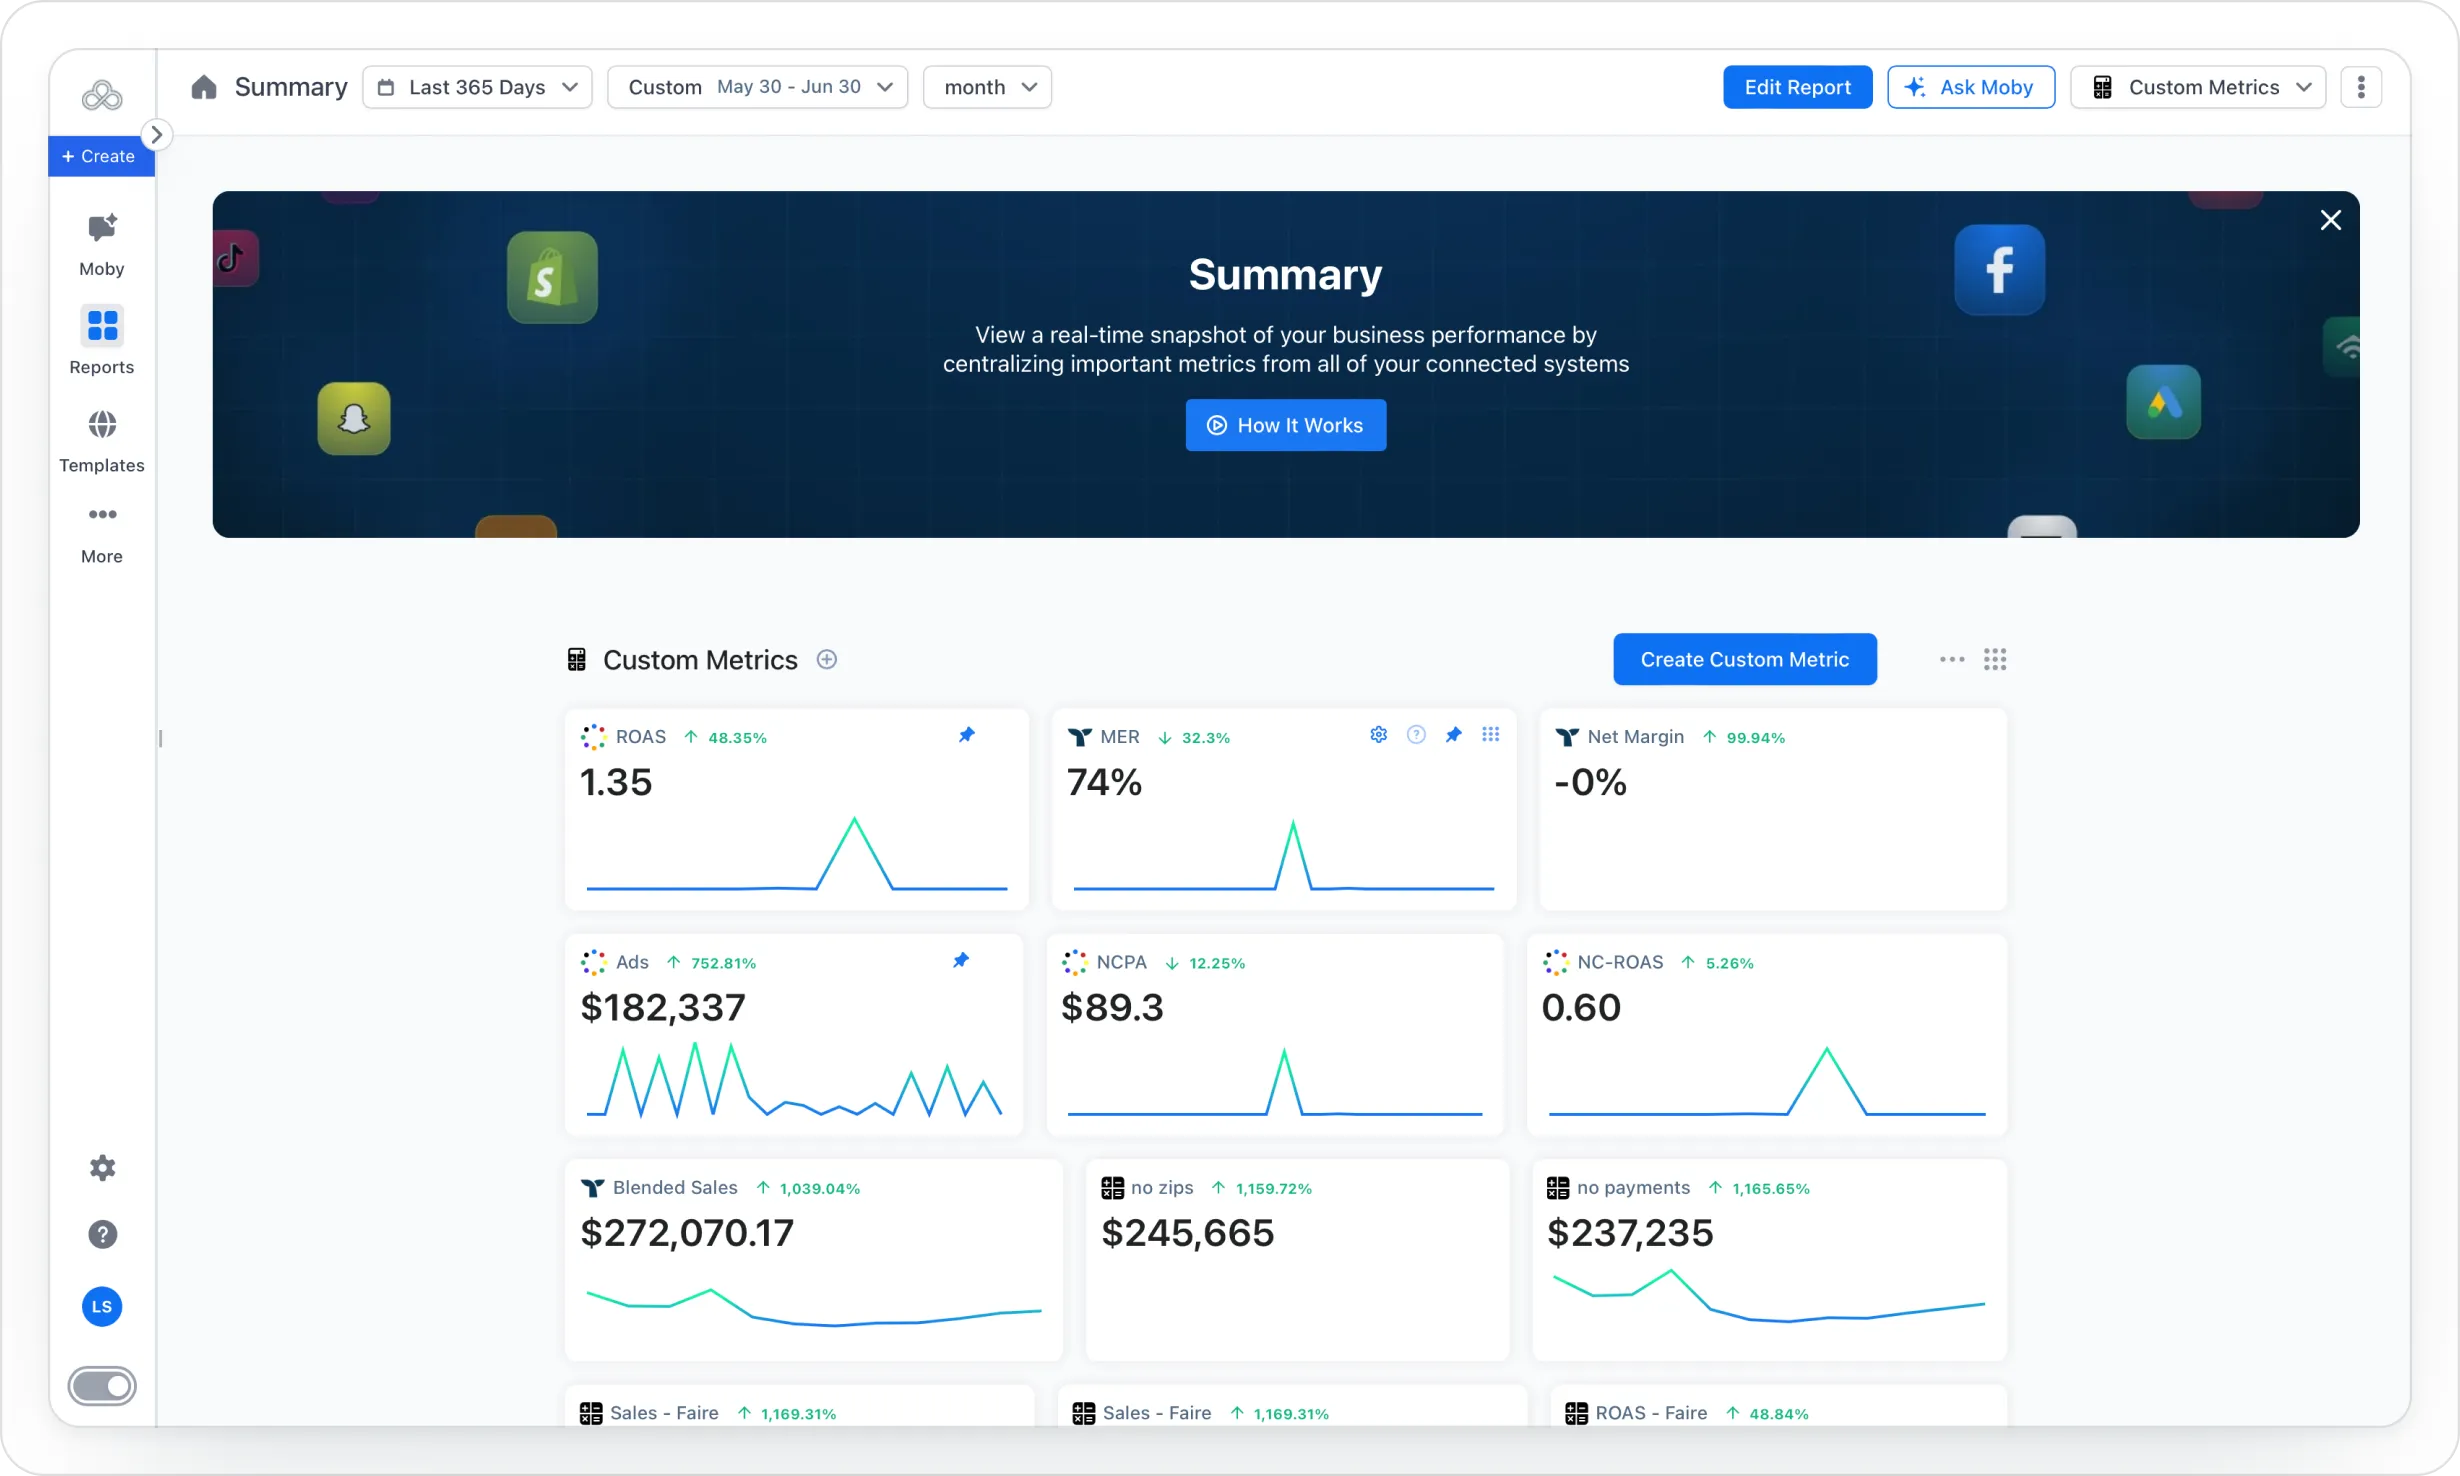The width and height of the screenshot is (2460, 1476).
Task: Click grid layout icon for Custom Metrics
Action: pos(1995,659)
